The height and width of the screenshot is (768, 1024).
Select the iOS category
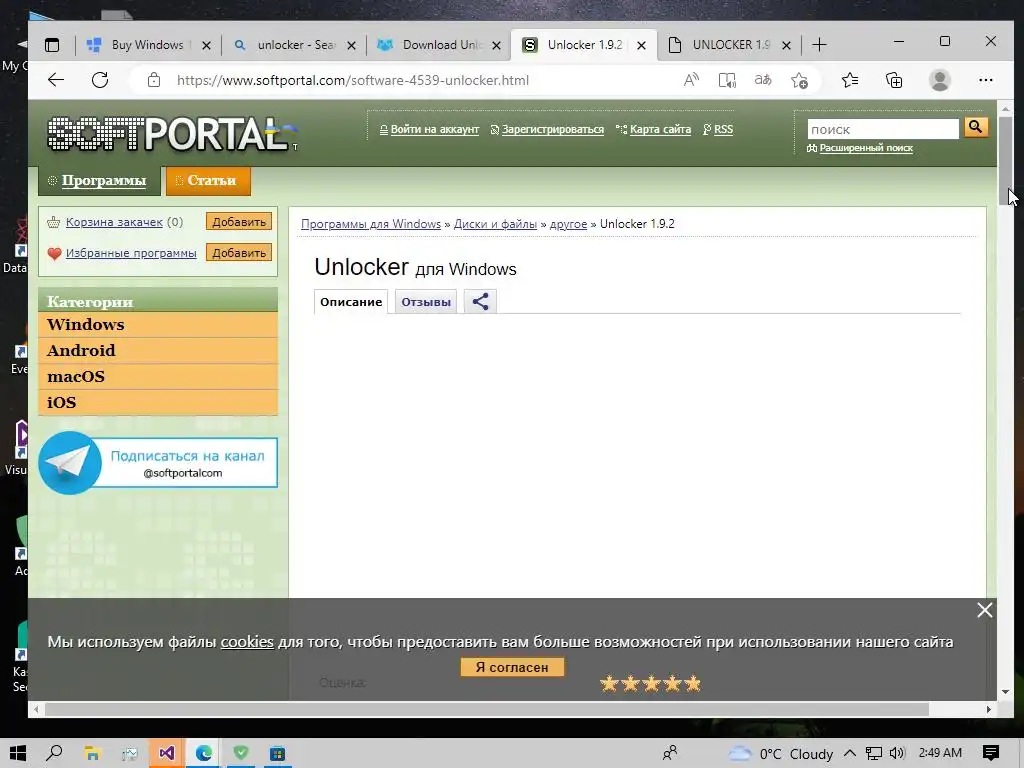pyautogui.click(x=158, y=402)
